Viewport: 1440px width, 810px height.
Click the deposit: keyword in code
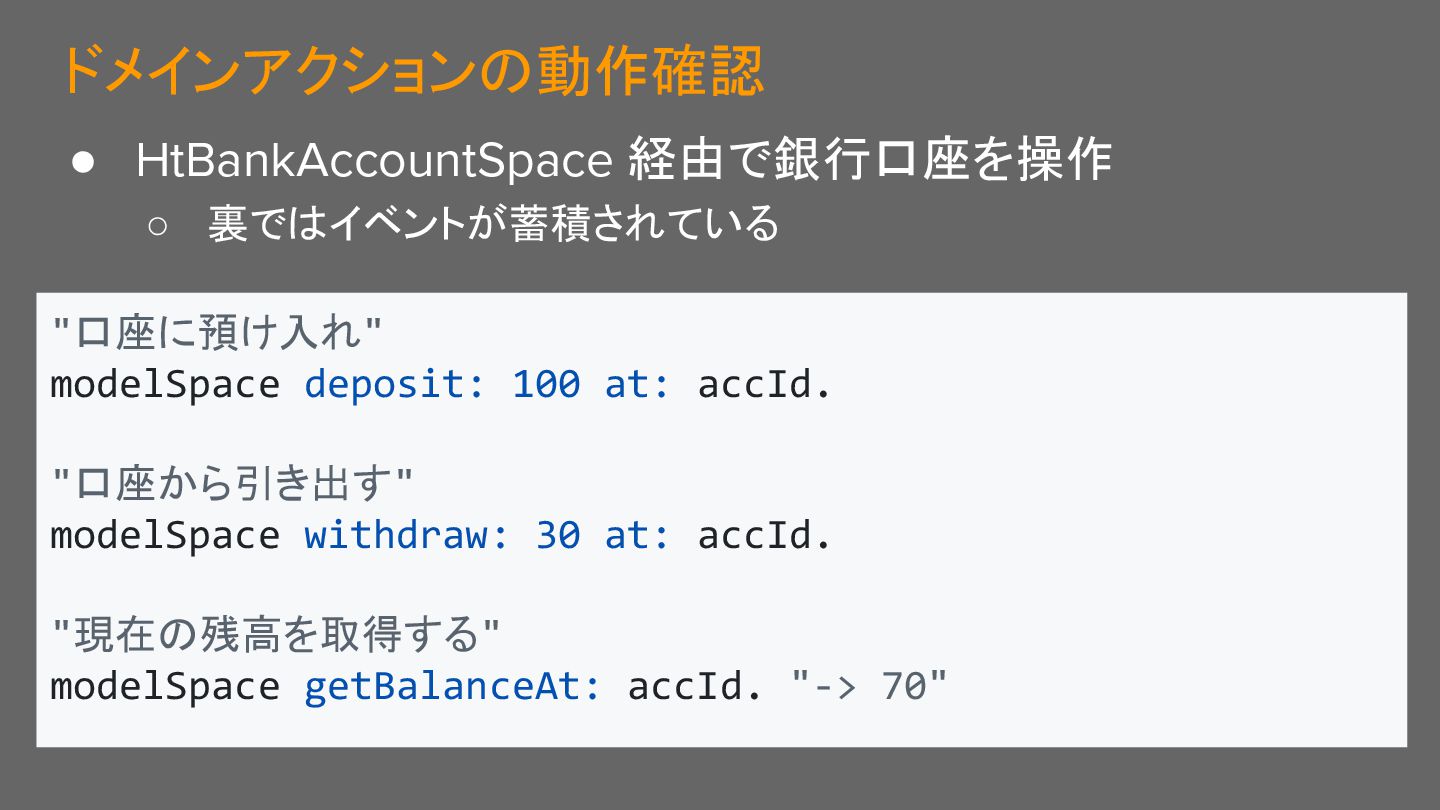[x=395, y=384]
